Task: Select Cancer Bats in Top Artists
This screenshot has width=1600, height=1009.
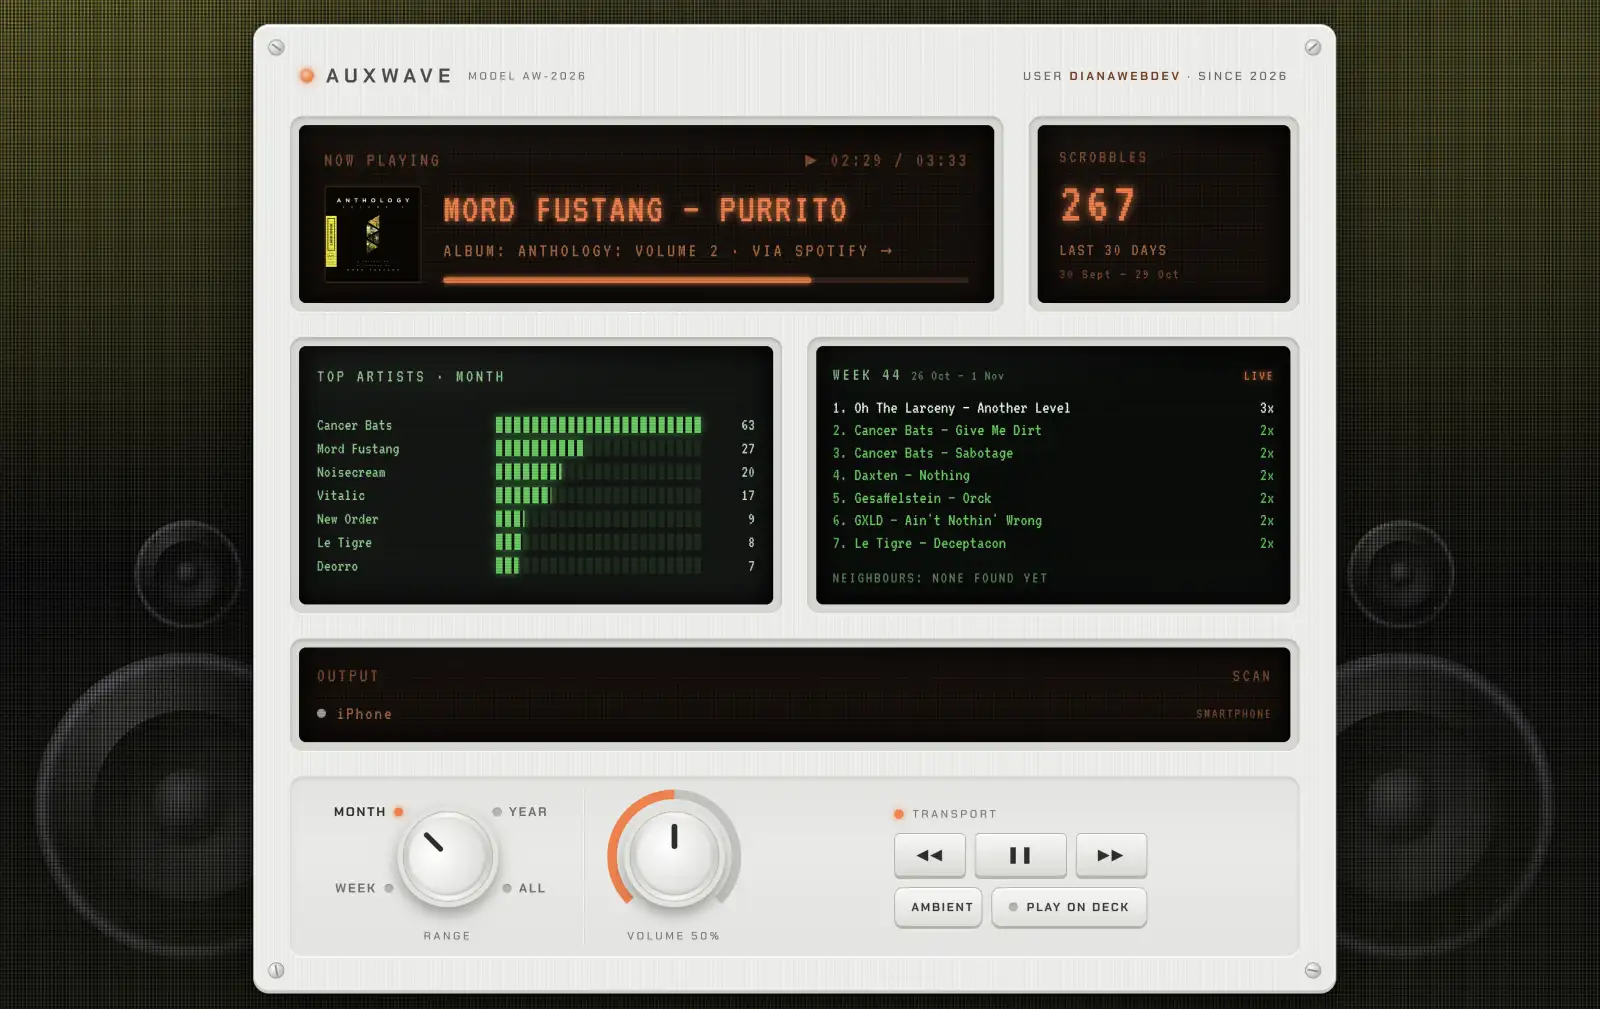Action: point(536,425)
